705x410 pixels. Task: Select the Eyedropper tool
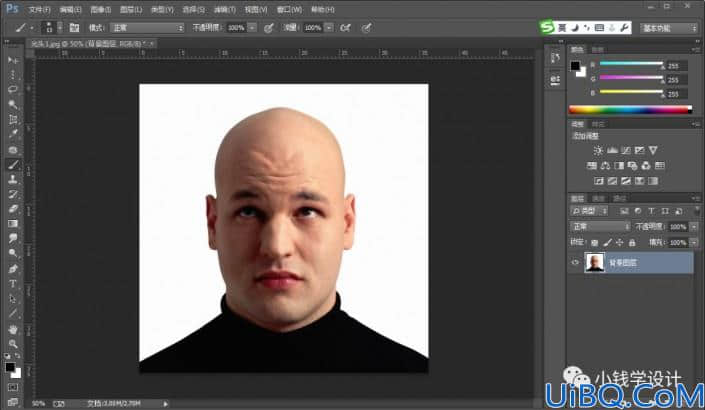coord(13,134)
